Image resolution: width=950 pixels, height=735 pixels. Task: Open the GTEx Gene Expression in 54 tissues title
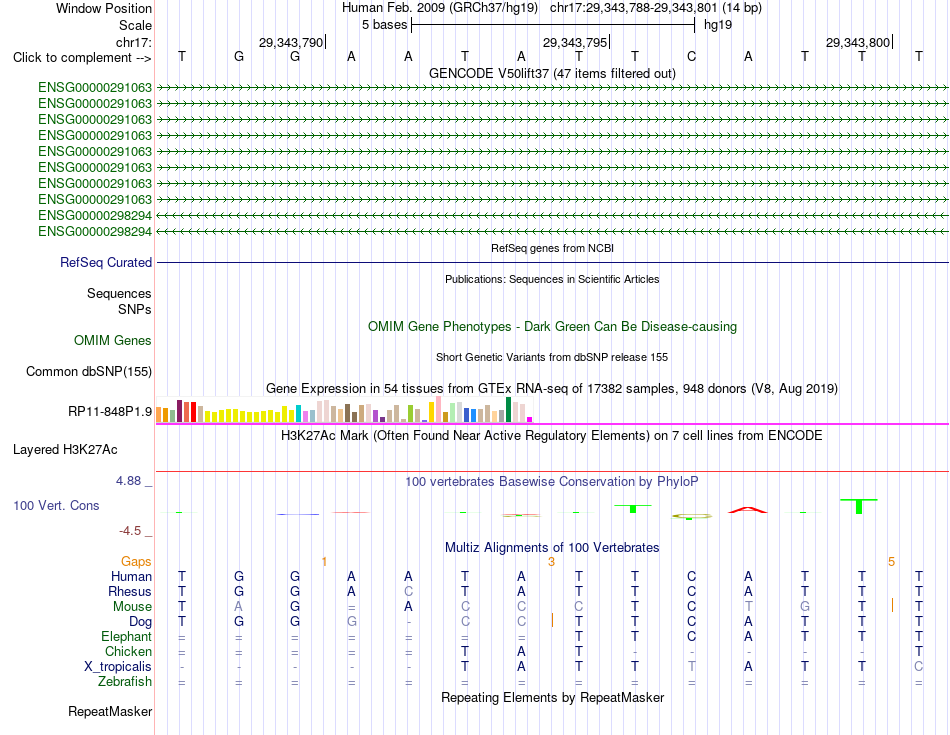click(x=552, y=388)
